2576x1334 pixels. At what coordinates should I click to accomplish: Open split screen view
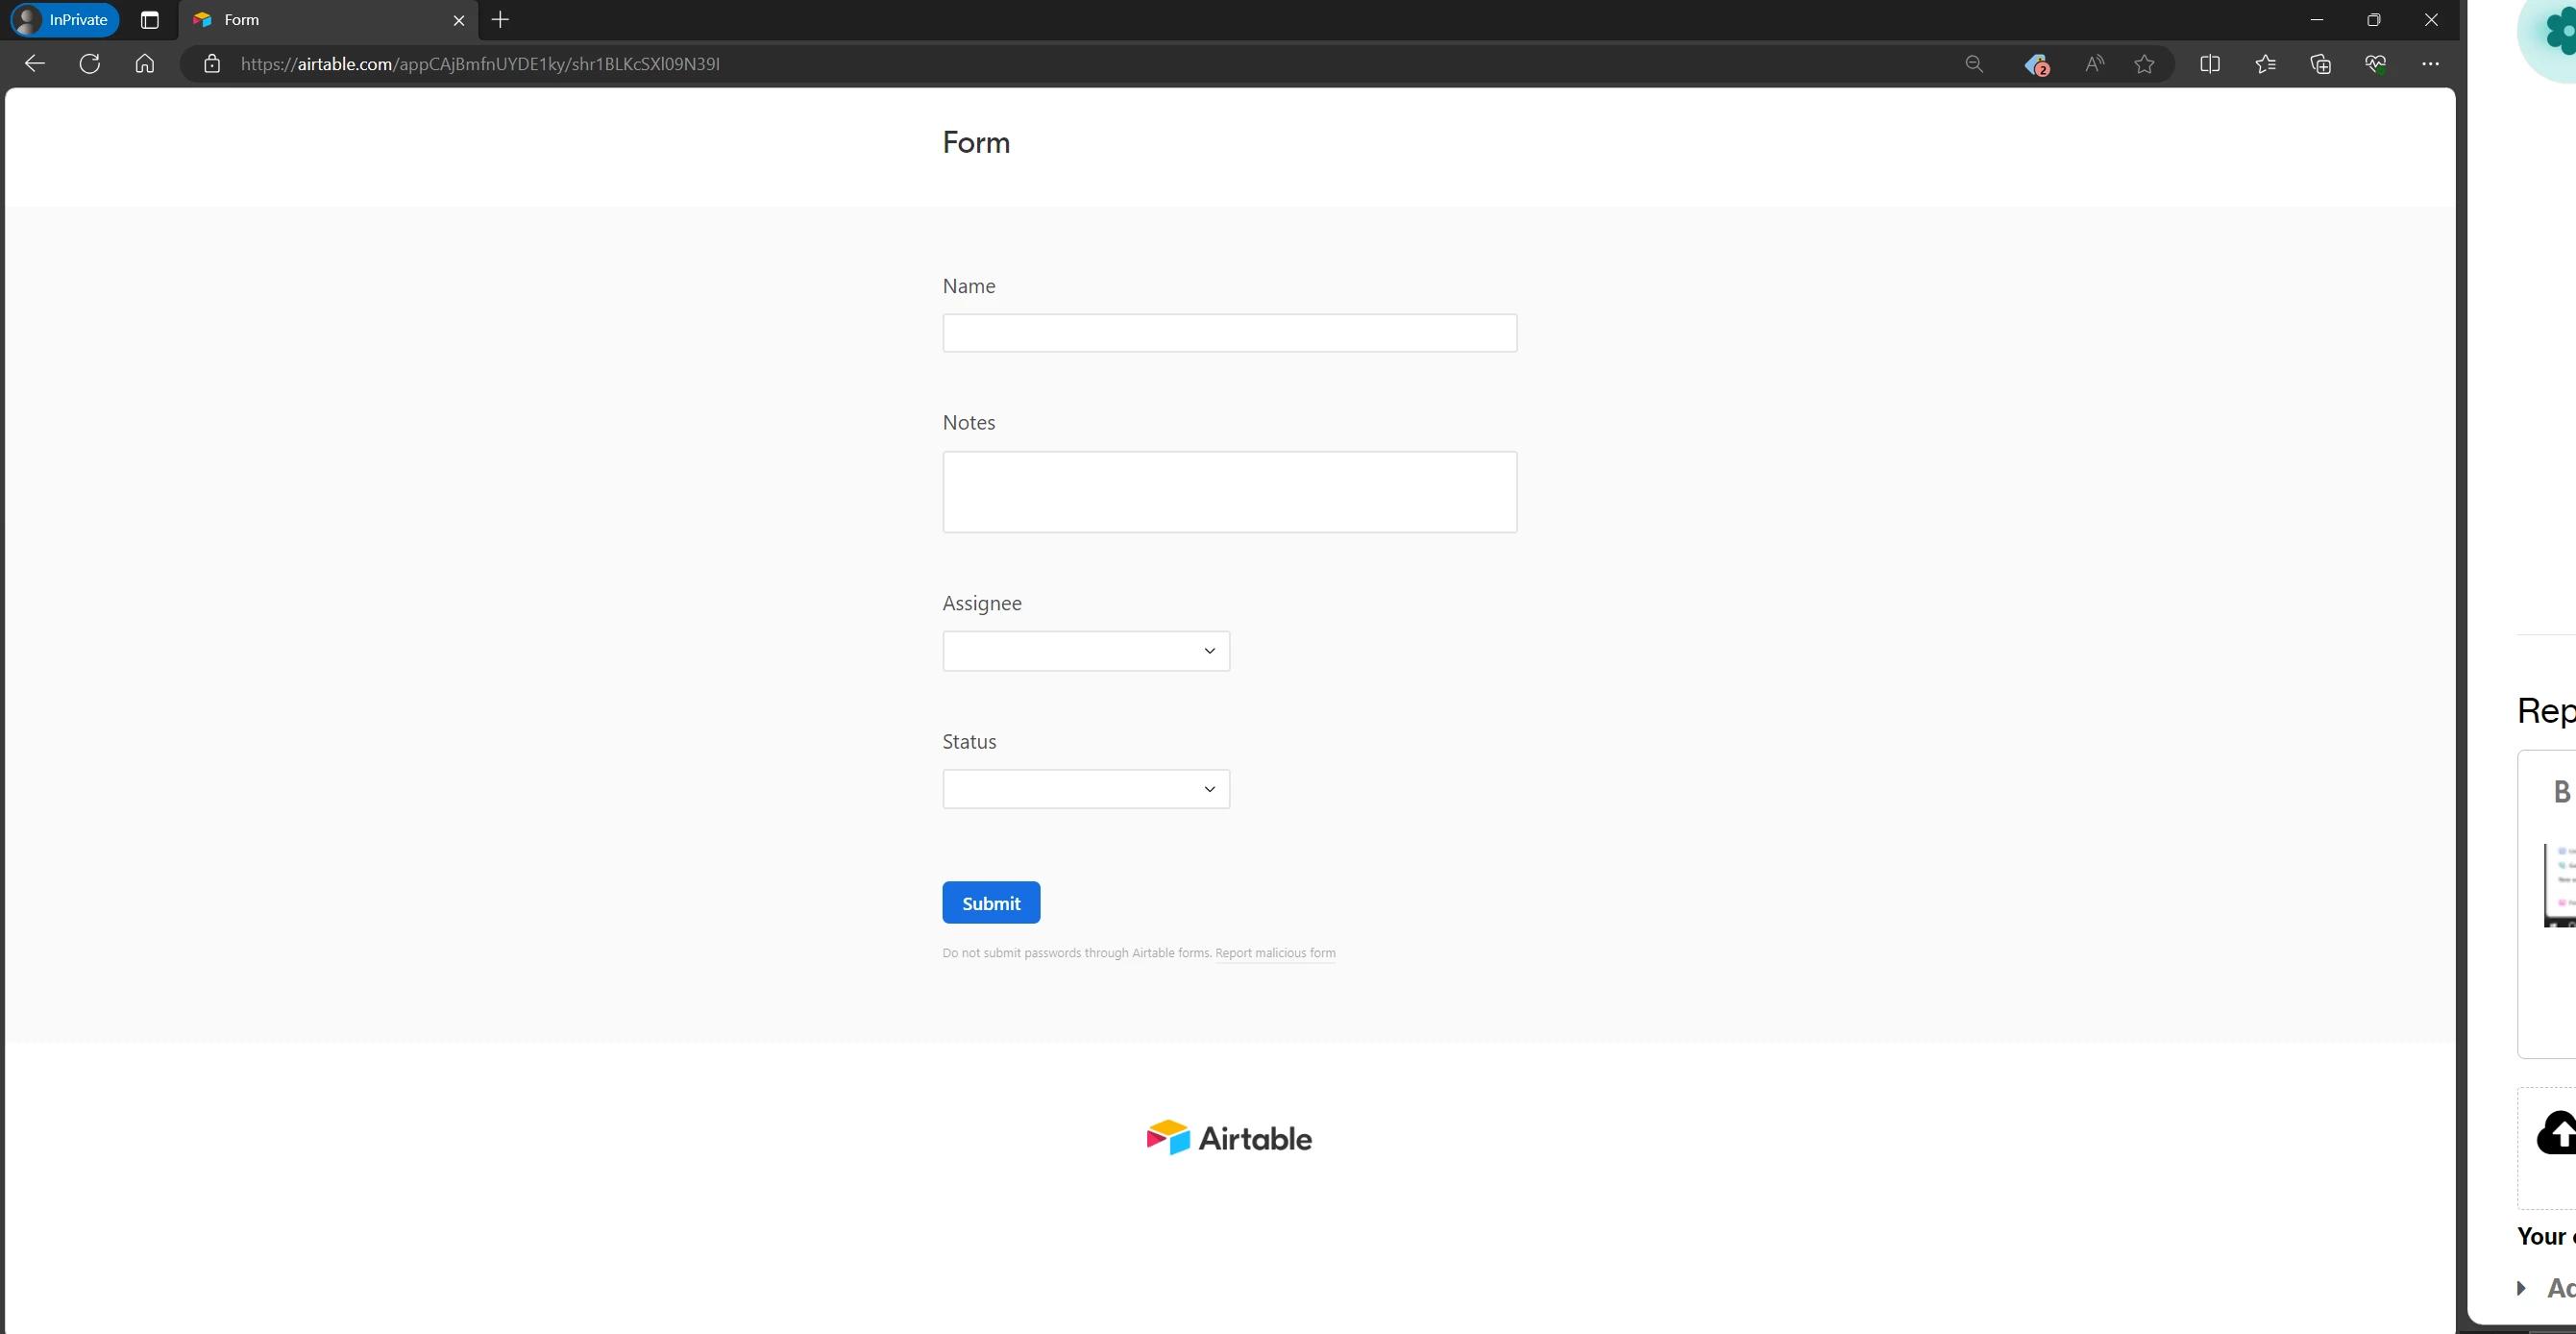pos(2210,64)
